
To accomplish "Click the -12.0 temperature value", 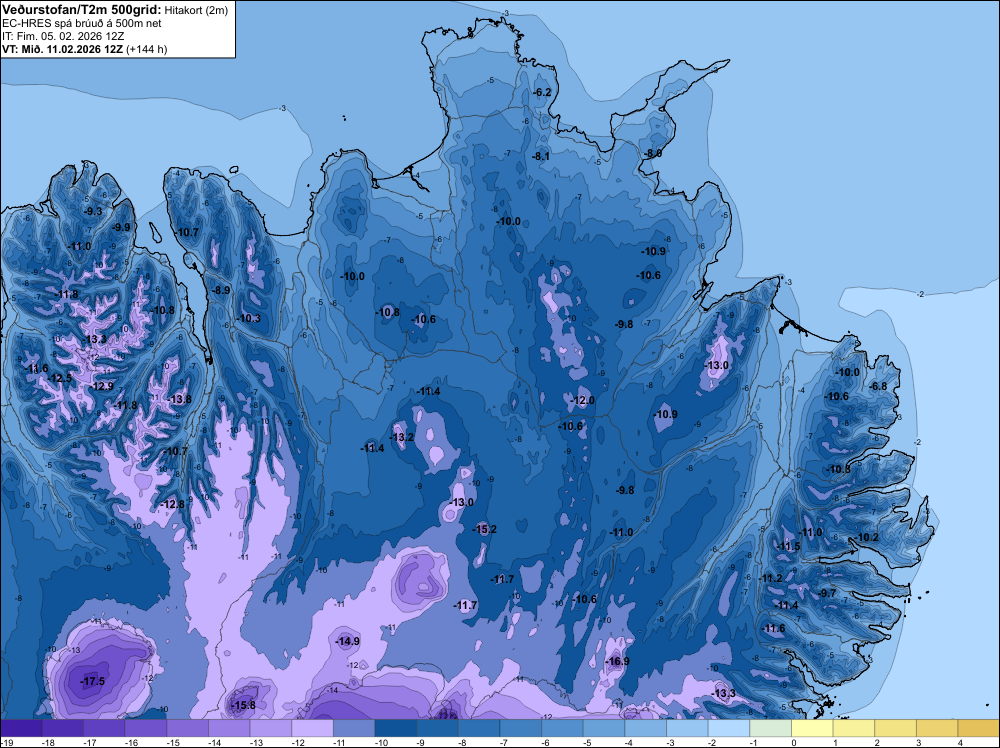I will point(582,400).
